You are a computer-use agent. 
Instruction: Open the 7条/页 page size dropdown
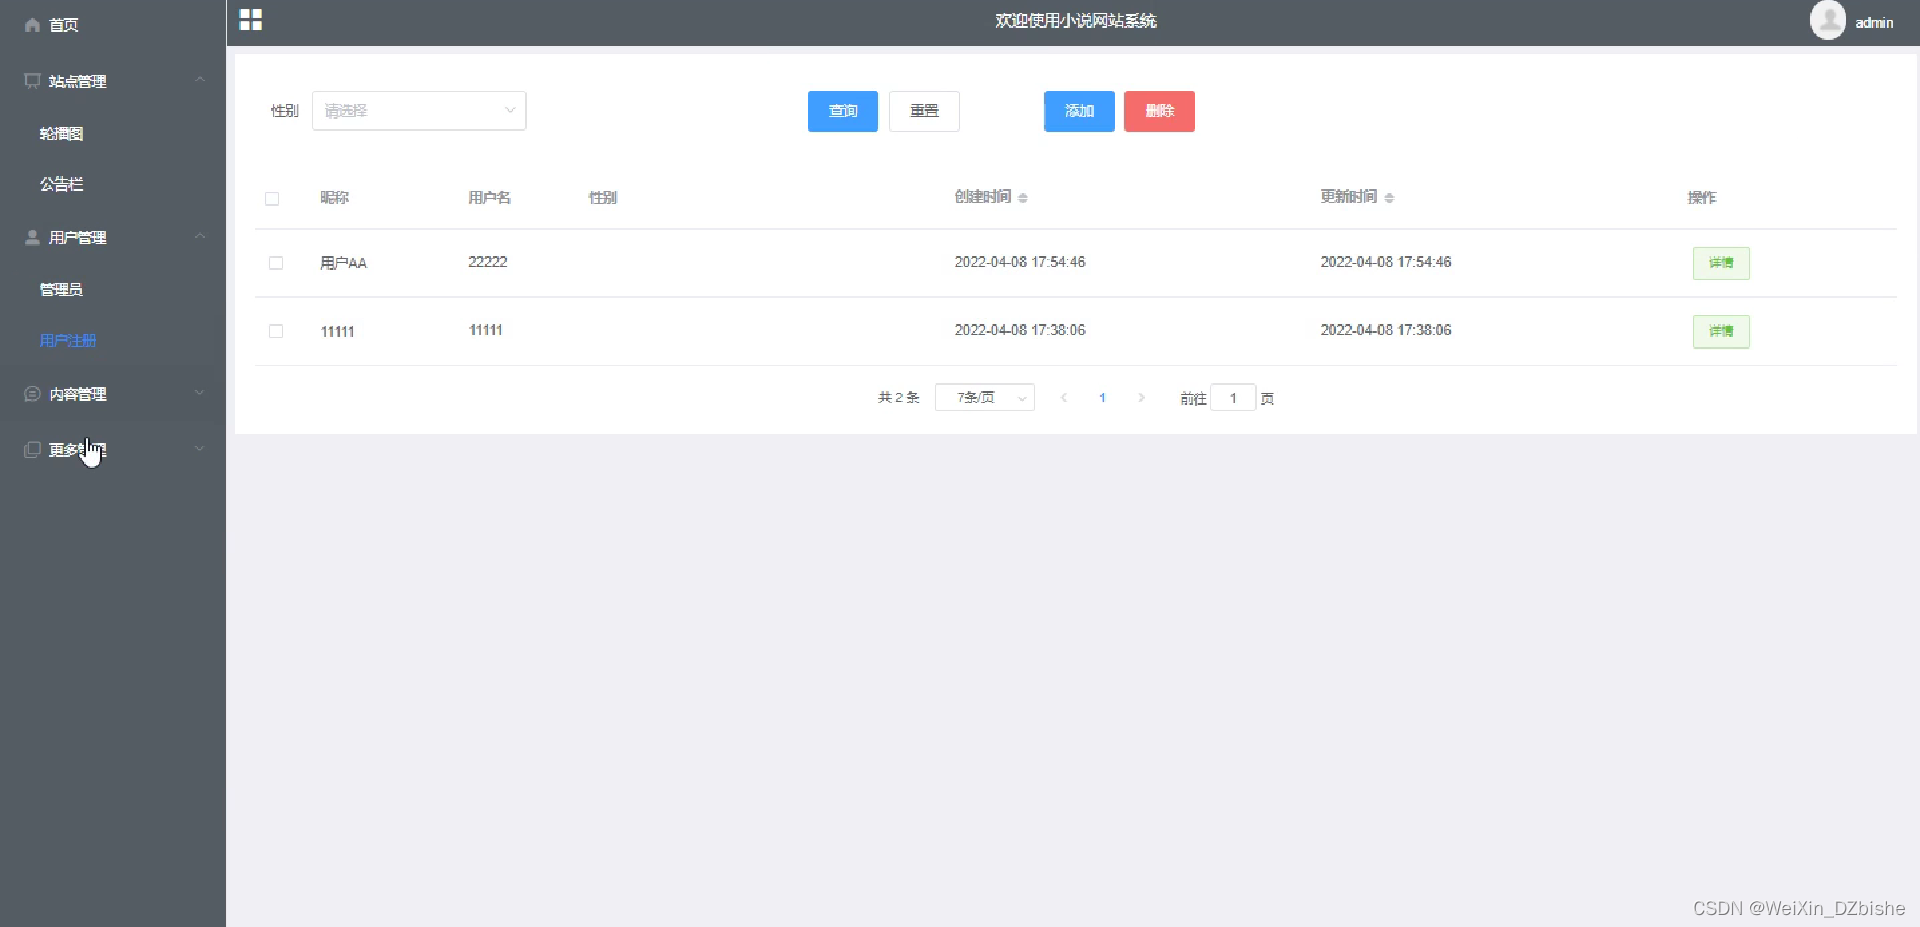984,397
